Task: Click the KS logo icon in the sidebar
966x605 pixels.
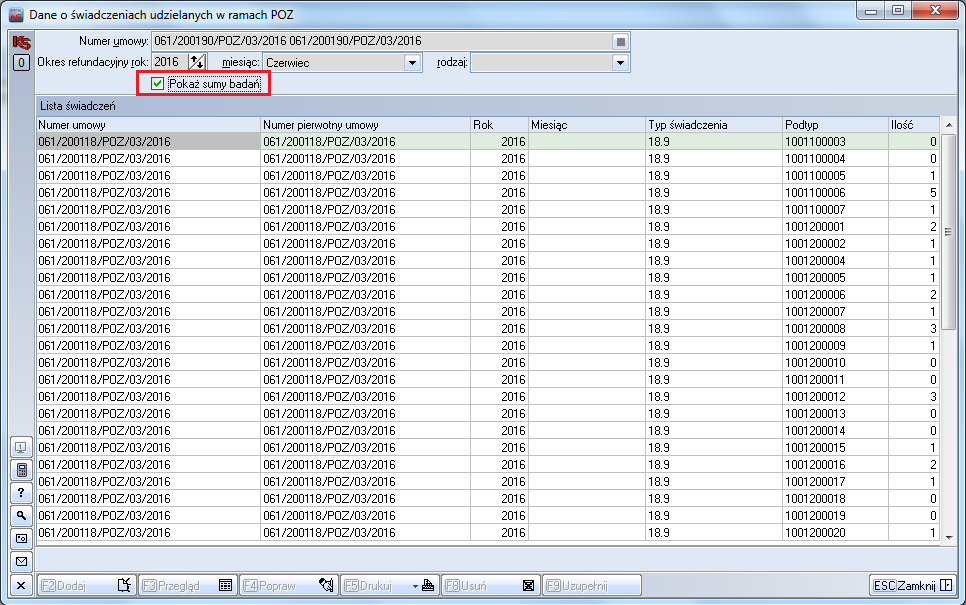Action: point(21,43)
